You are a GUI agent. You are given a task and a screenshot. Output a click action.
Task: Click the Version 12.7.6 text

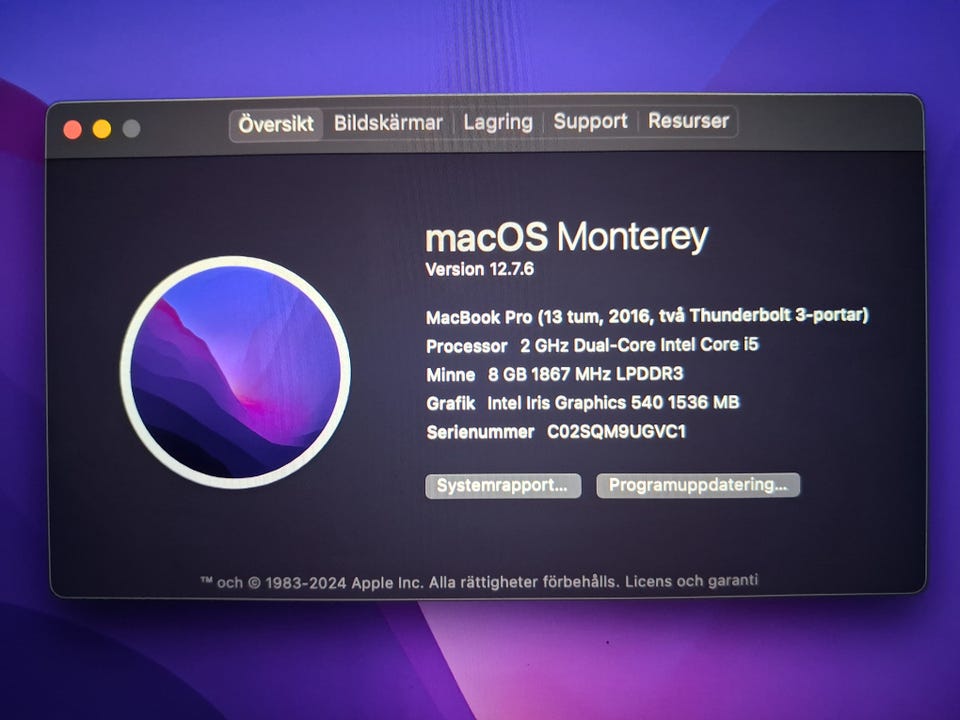pyautogui.click(x=480, y=269)
